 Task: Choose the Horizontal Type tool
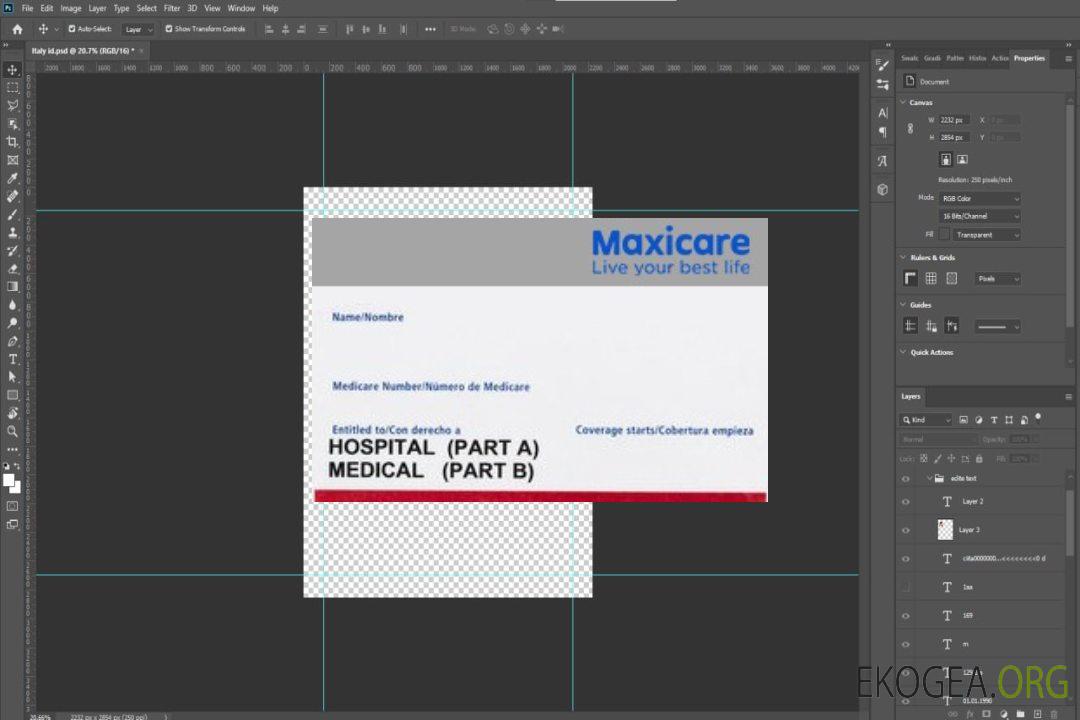point(13,359)
